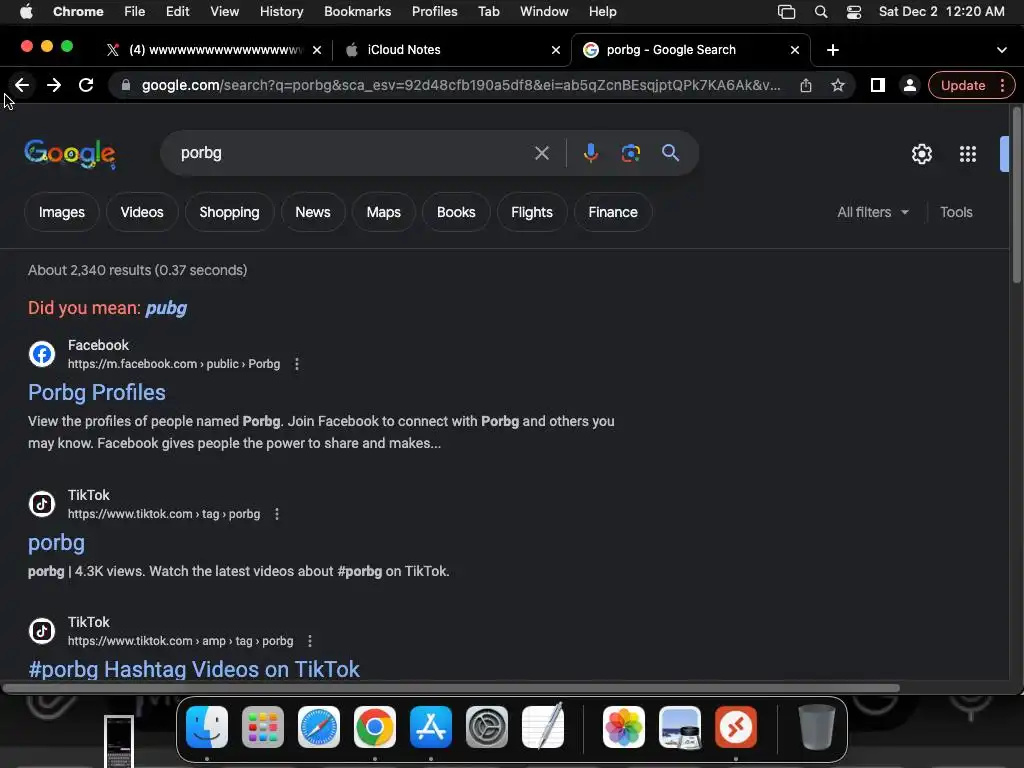The height and width of the screenshot is (768, 1024).
Task: Open more options for Facebook result
Action: click(x=296, y=364)
